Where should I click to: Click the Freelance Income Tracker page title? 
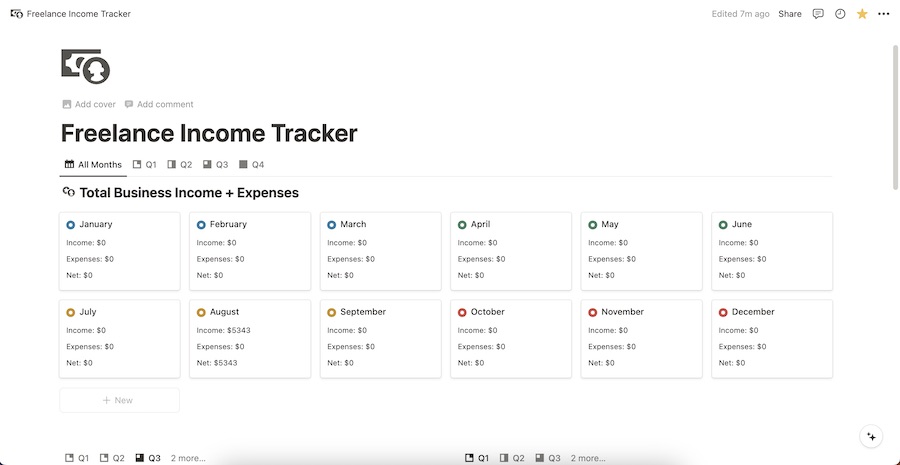tap(209, 133)
